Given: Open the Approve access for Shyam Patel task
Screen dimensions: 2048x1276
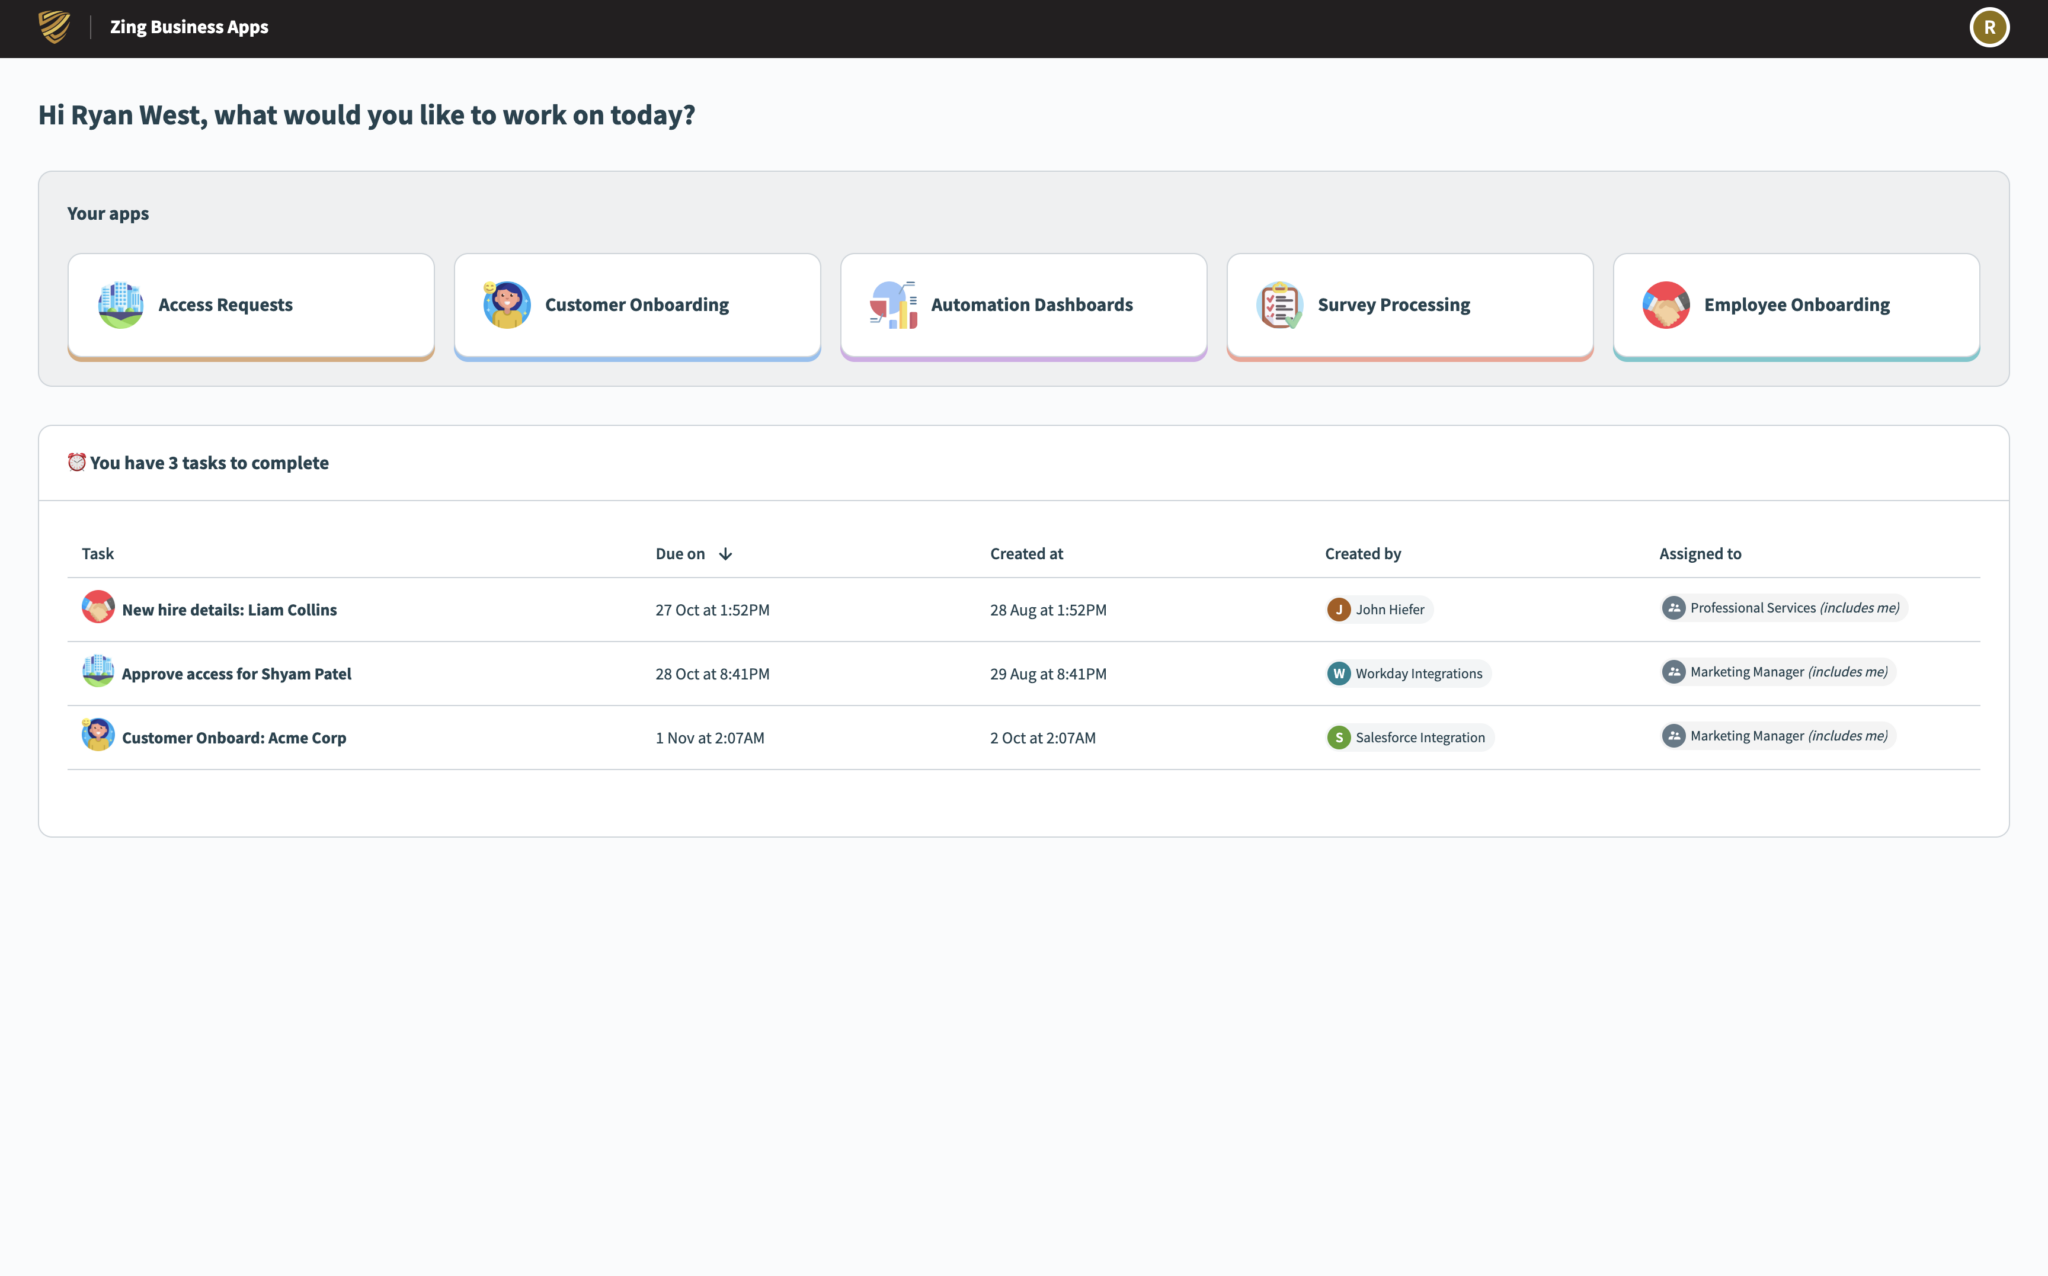Looking at the screenshot, I should pyautogui.click(x=237, y=673).
